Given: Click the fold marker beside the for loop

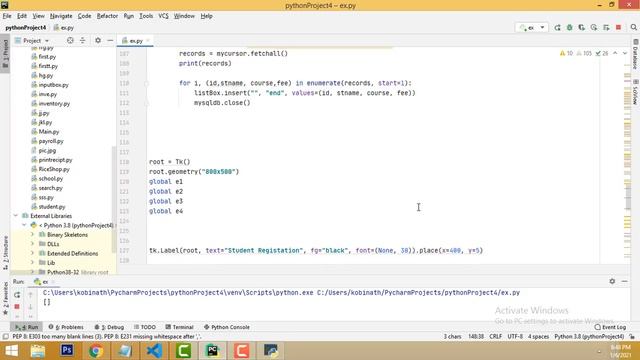Looking at the screenshot, I should [146, 83].
